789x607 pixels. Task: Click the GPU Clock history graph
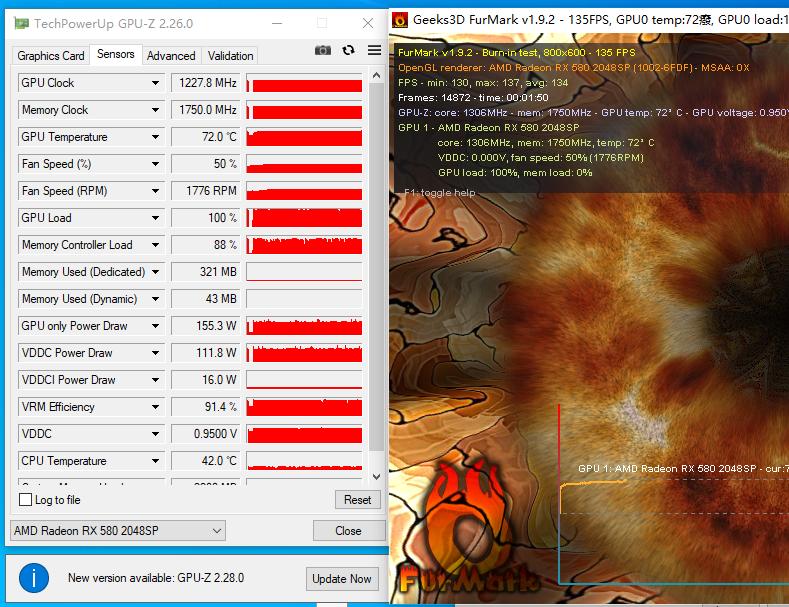click(x=304, y=83)
